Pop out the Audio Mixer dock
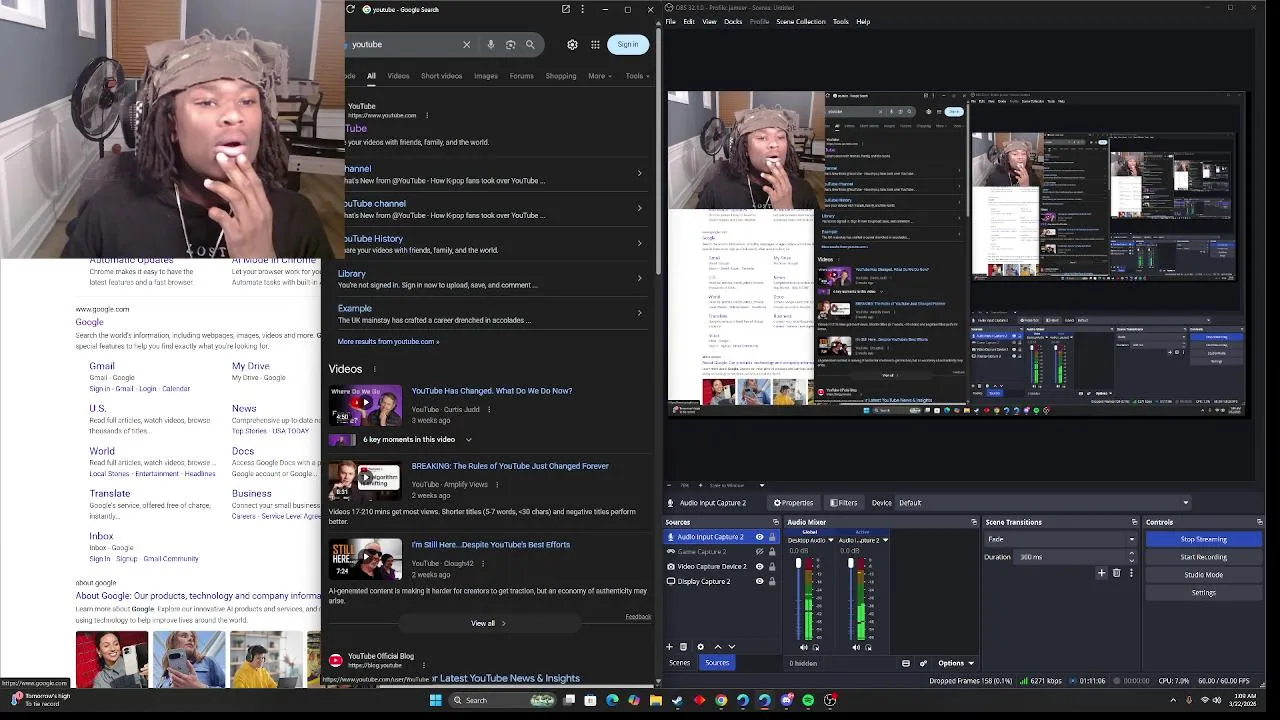 974,522
